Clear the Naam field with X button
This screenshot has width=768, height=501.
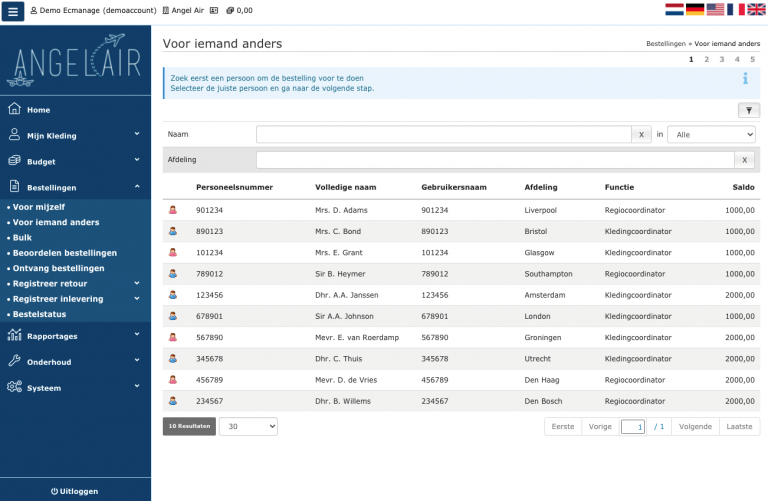click(642, 134)
